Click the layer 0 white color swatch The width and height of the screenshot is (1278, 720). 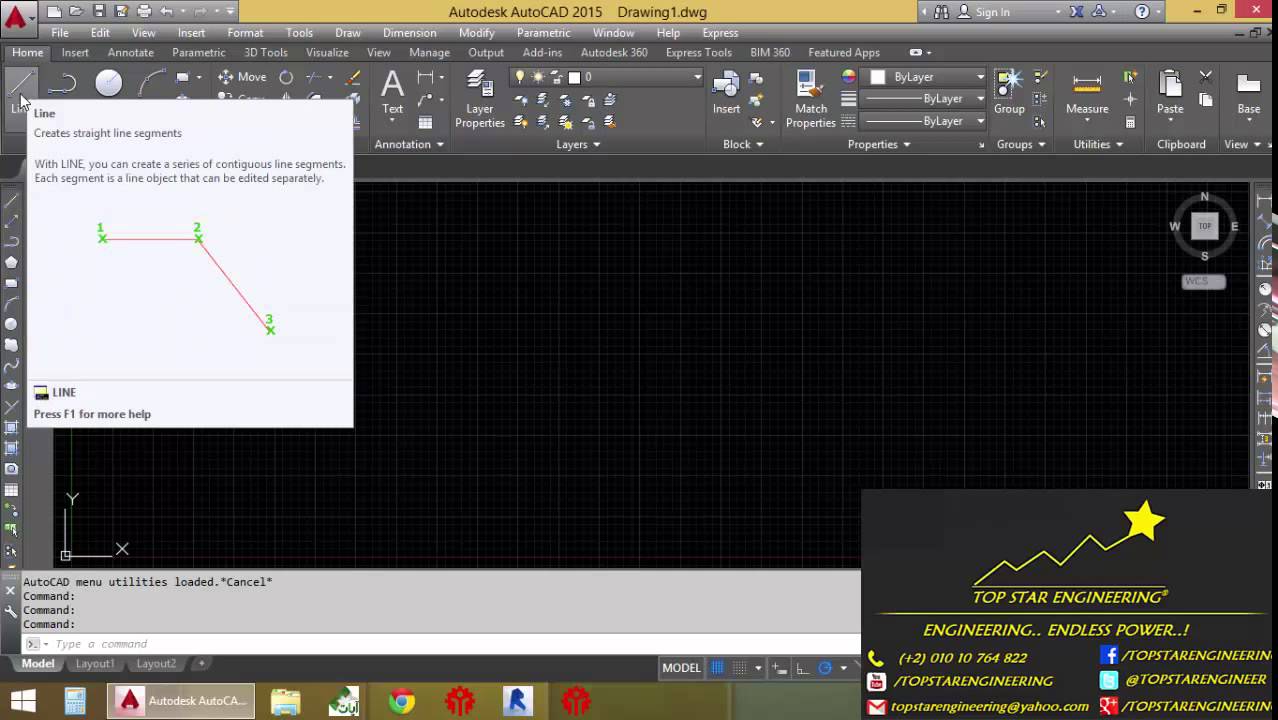(574, 77)
